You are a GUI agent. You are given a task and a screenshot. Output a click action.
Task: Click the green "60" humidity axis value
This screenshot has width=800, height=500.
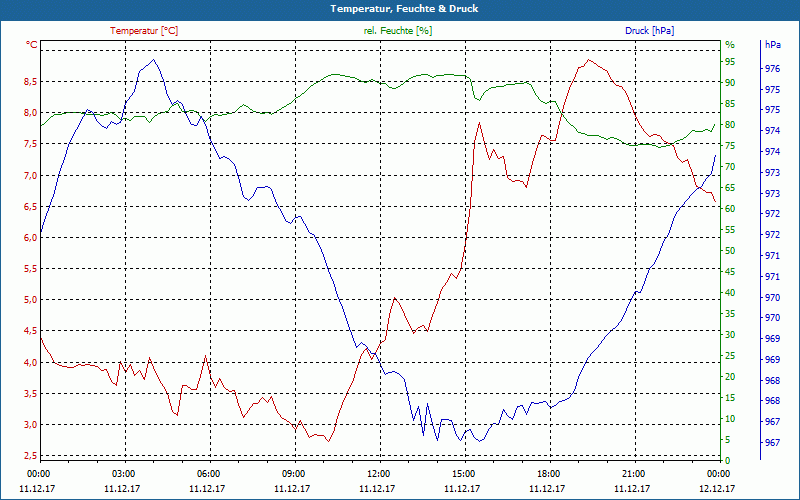point(730,209)
